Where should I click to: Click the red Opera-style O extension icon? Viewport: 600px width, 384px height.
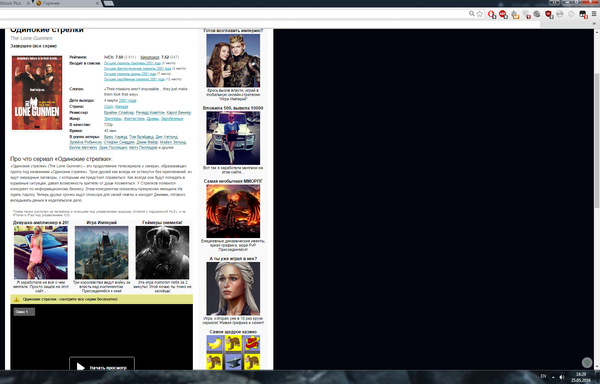(491, 14)
